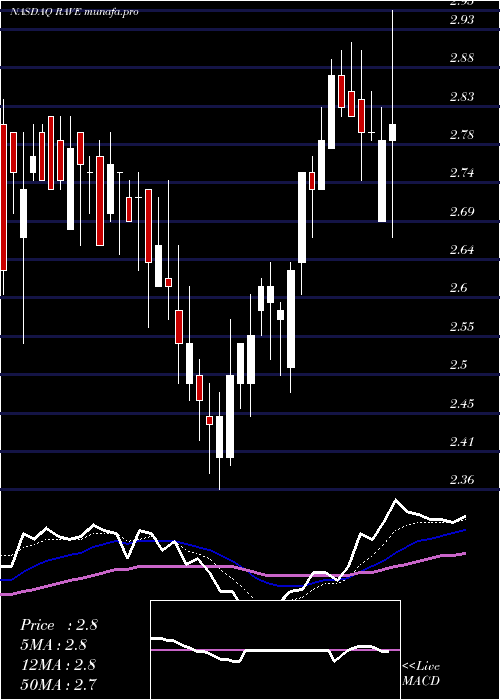500x700 pixels.
Task: Click the 2.83 price axis label
Action: pos(462,96)
